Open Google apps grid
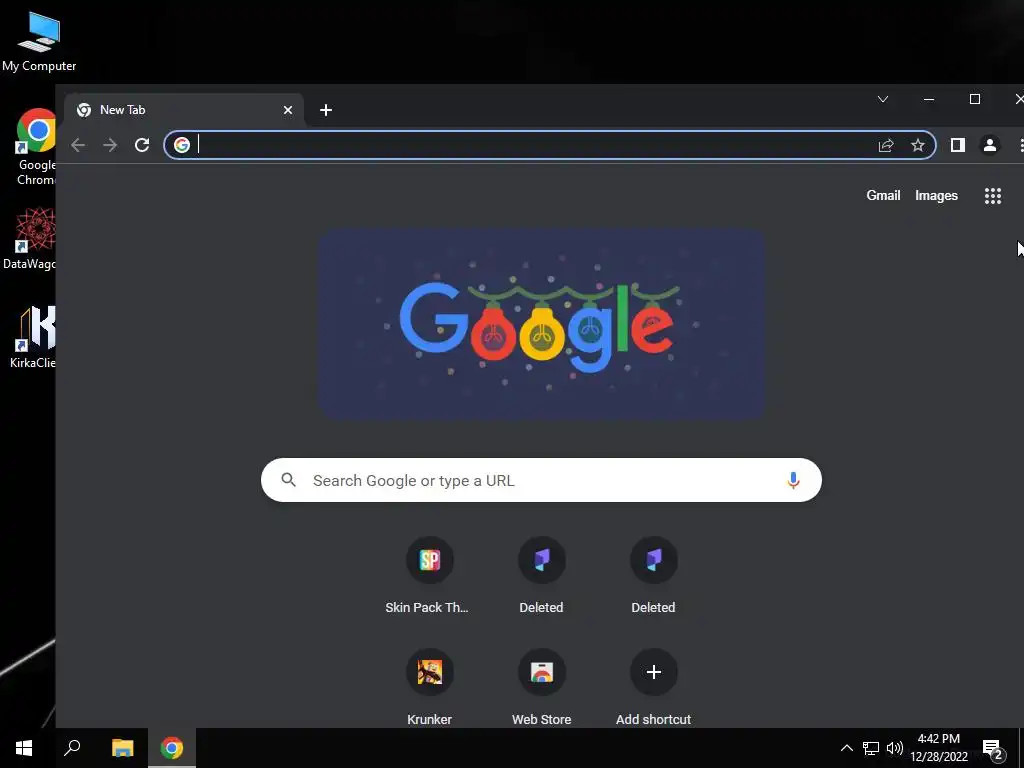Image resolution: width=1024 pixels, height=768 pixels. pyautogui.click(x=993, y=196)
